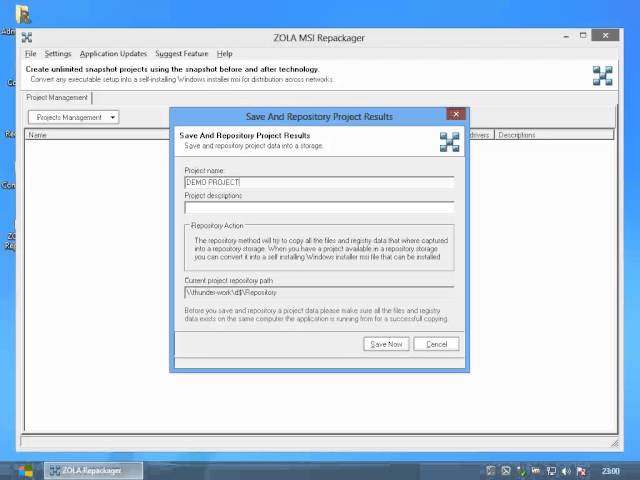The height and width of the screenshot is (480, 640).
Task: Click the Save Now button
Action: click(386, 344)
